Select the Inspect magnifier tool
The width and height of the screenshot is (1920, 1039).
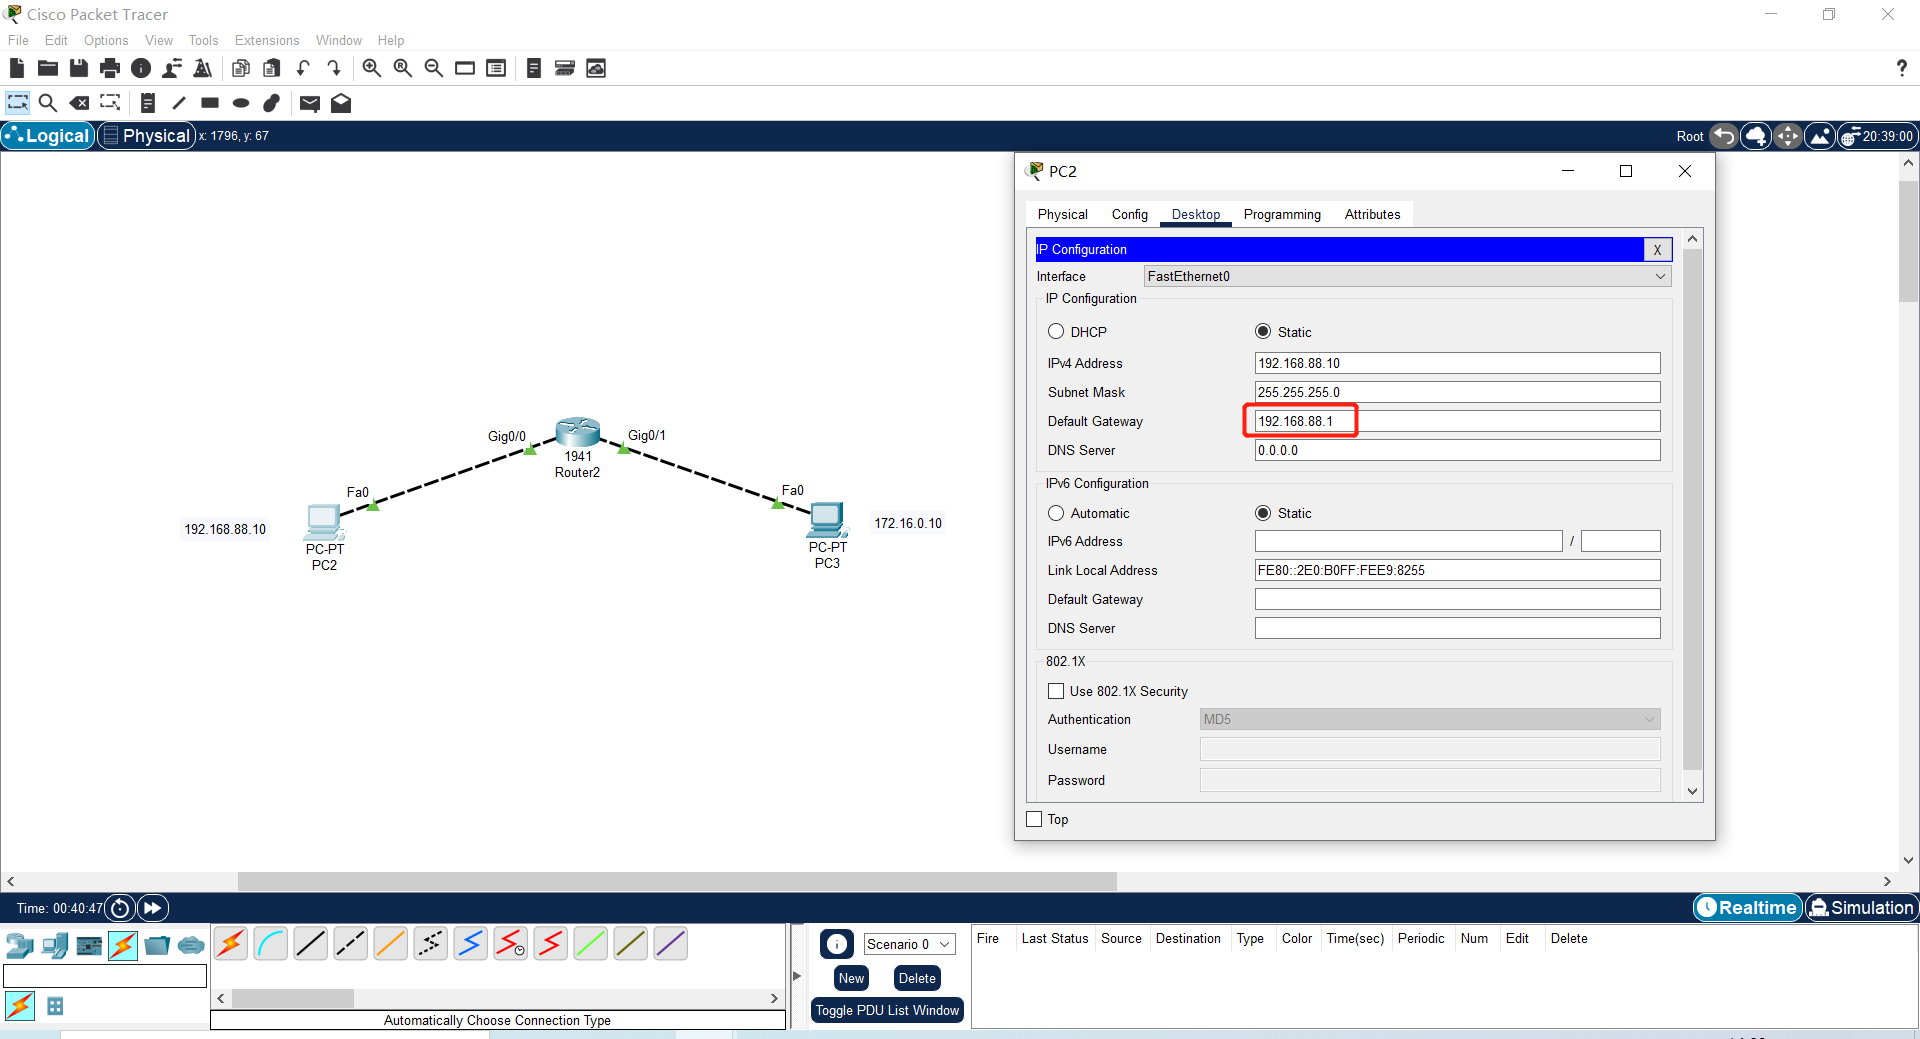(47, 103)
